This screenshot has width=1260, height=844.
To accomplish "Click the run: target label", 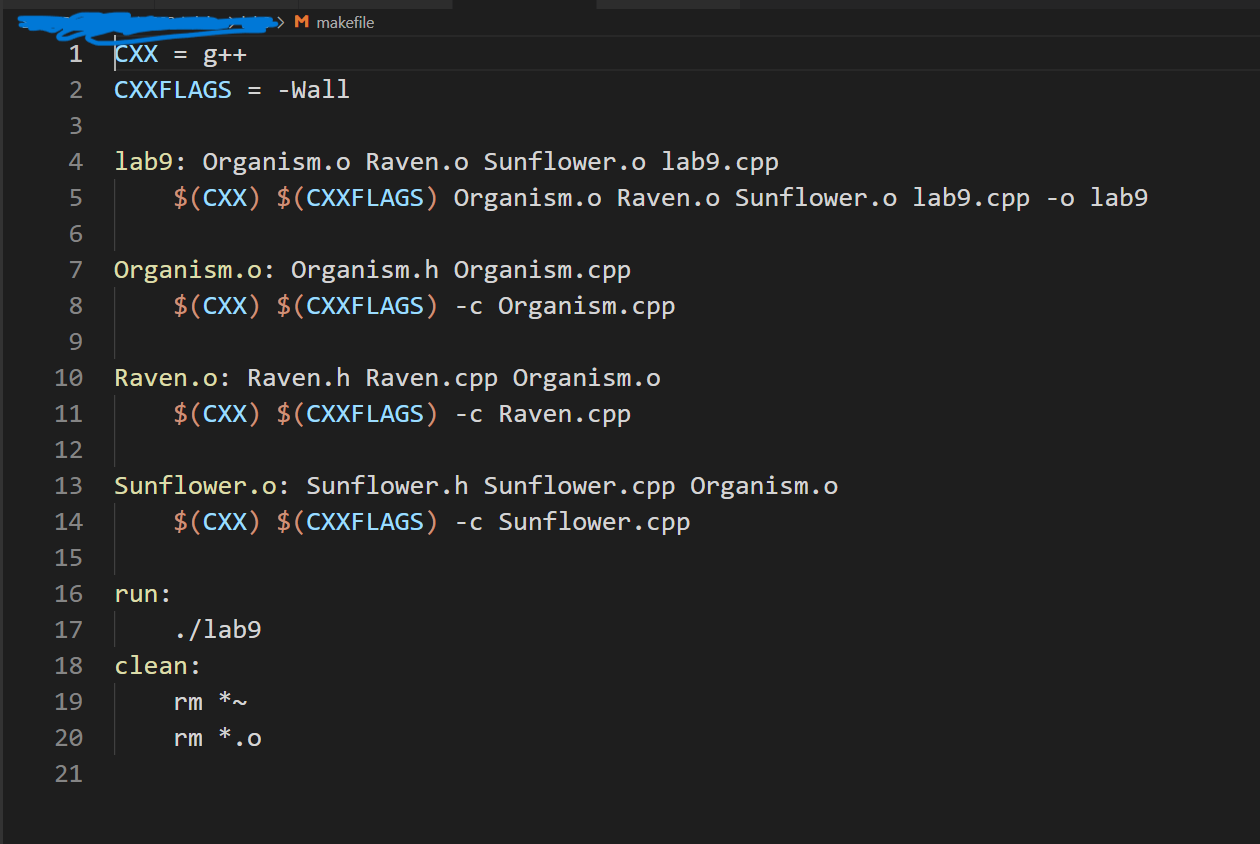I will click(141, 593).
